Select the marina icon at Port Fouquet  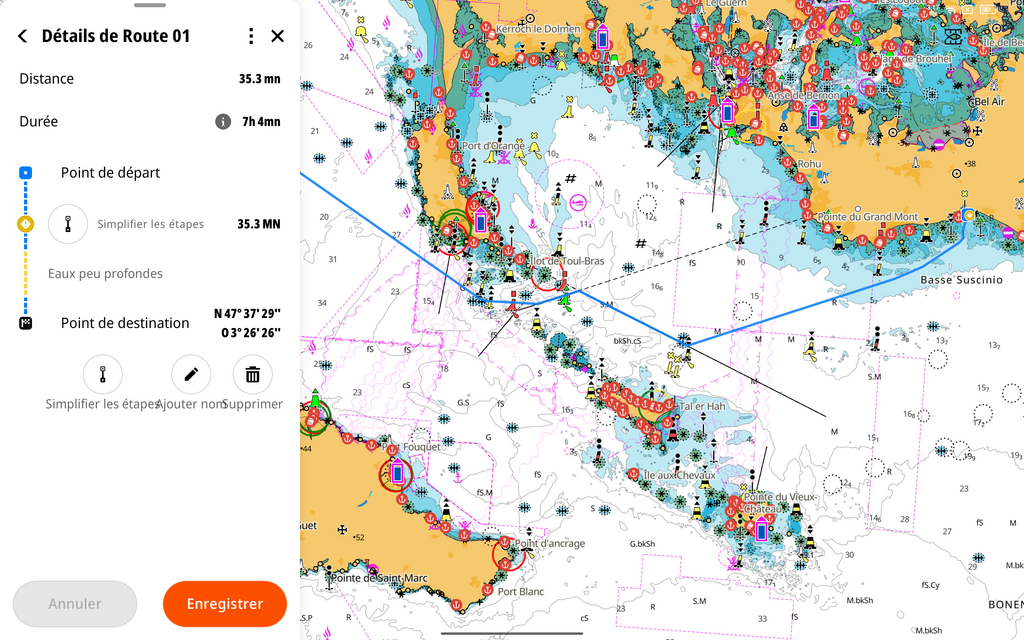pyautogui.click(x=397, y=472)
